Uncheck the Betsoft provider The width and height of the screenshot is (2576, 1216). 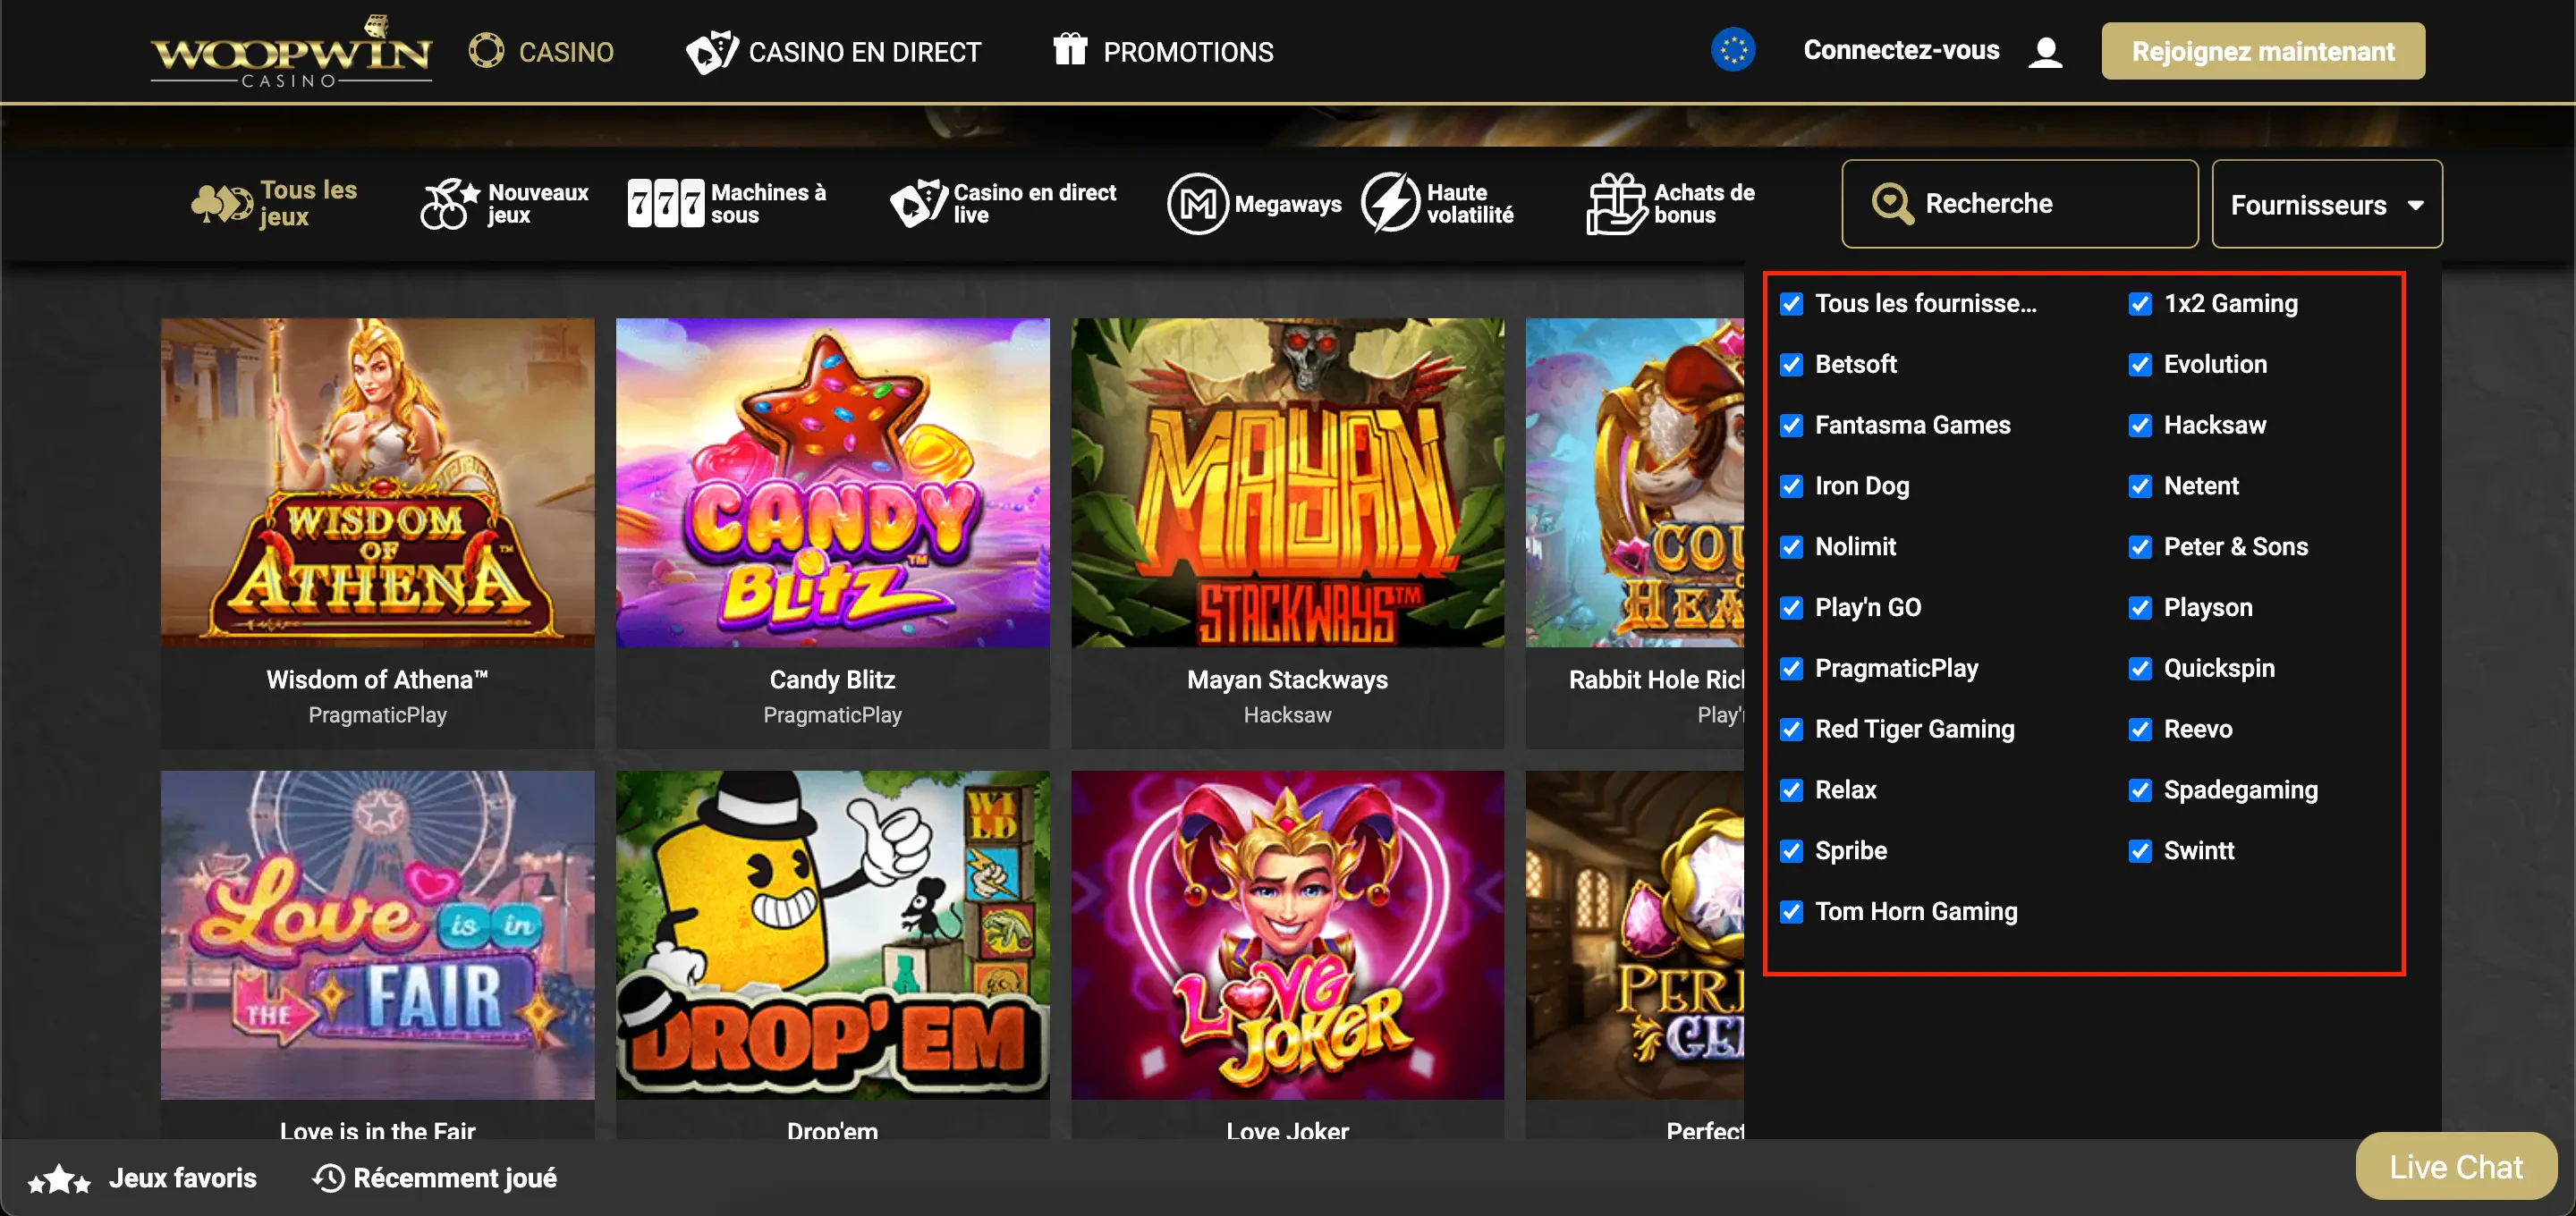1791,365
